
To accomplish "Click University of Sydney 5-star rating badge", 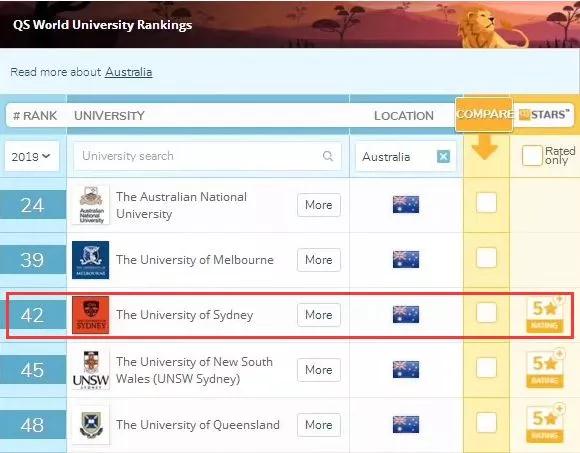I will 544,314.
